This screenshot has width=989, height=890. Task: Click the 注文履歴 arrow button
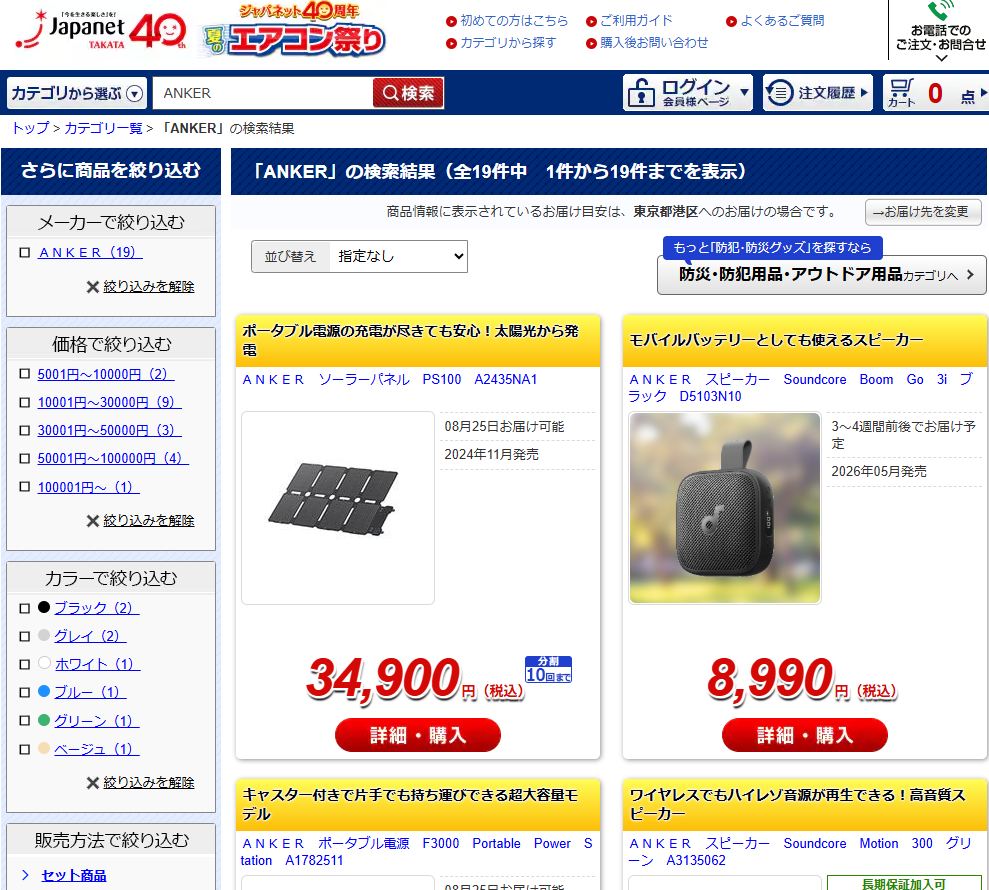click(x=817, y=93)
